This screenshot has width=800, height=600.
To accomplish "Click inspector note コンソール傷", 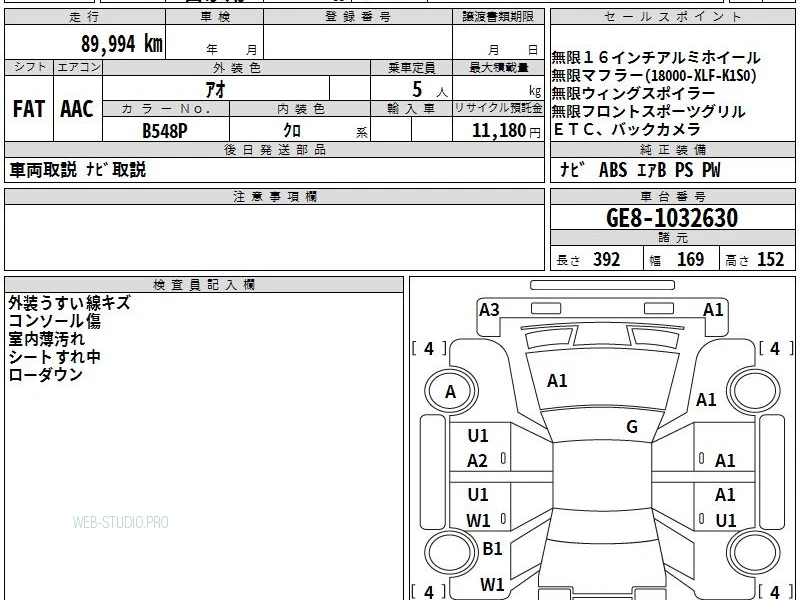I will [x=55, y=321].
